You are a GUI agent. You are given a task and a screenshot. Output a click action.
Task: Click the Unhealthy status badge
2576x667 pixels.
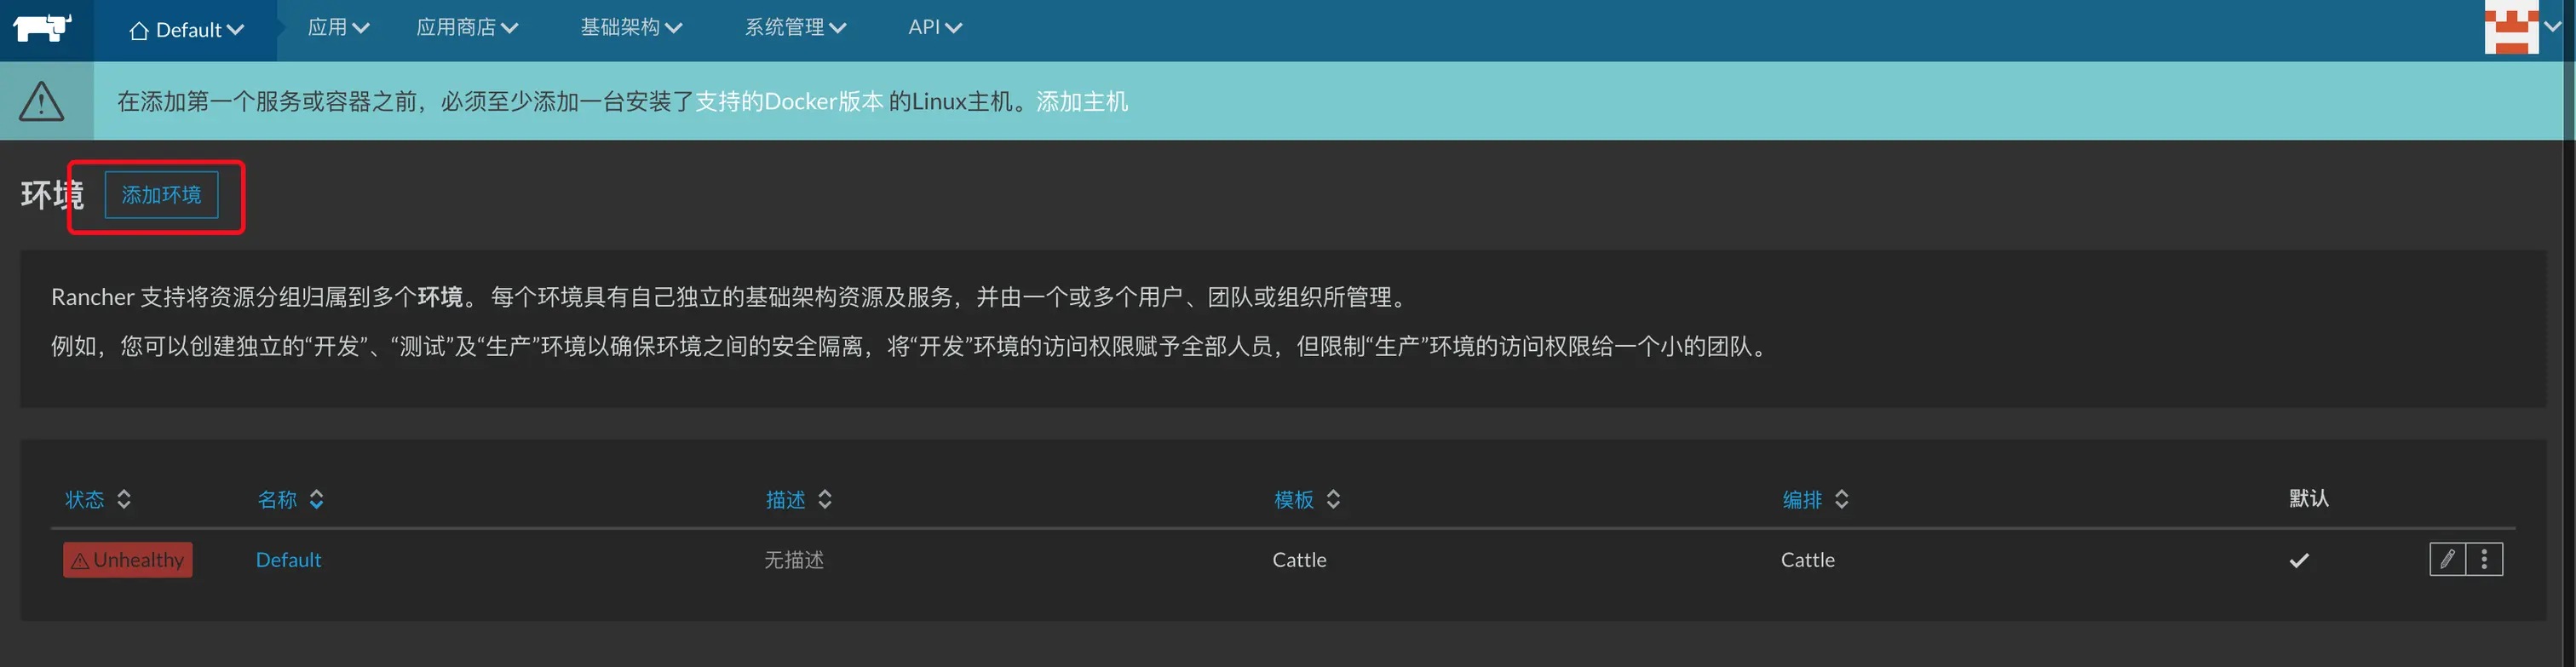pyautogui.click(x=128, y=560)
